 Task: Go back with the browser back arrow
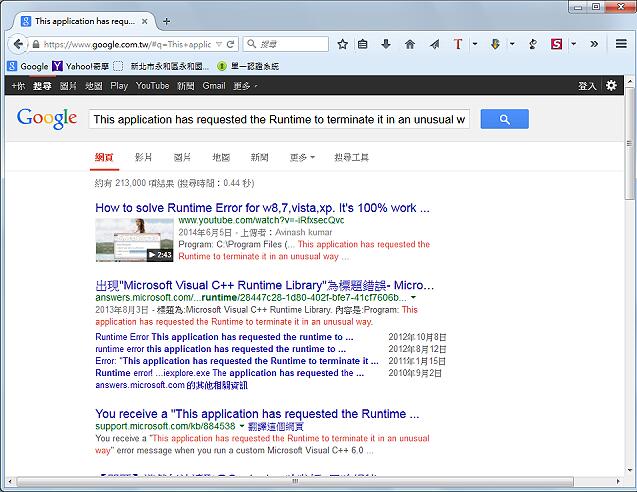pyautogui.click(x=17, y=44)
